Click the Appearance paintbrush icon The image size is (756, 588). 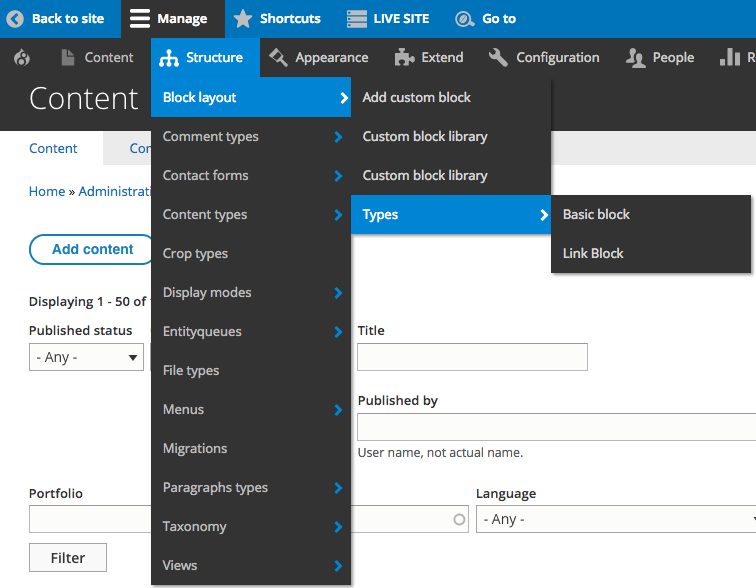click(x=278, y=57)
